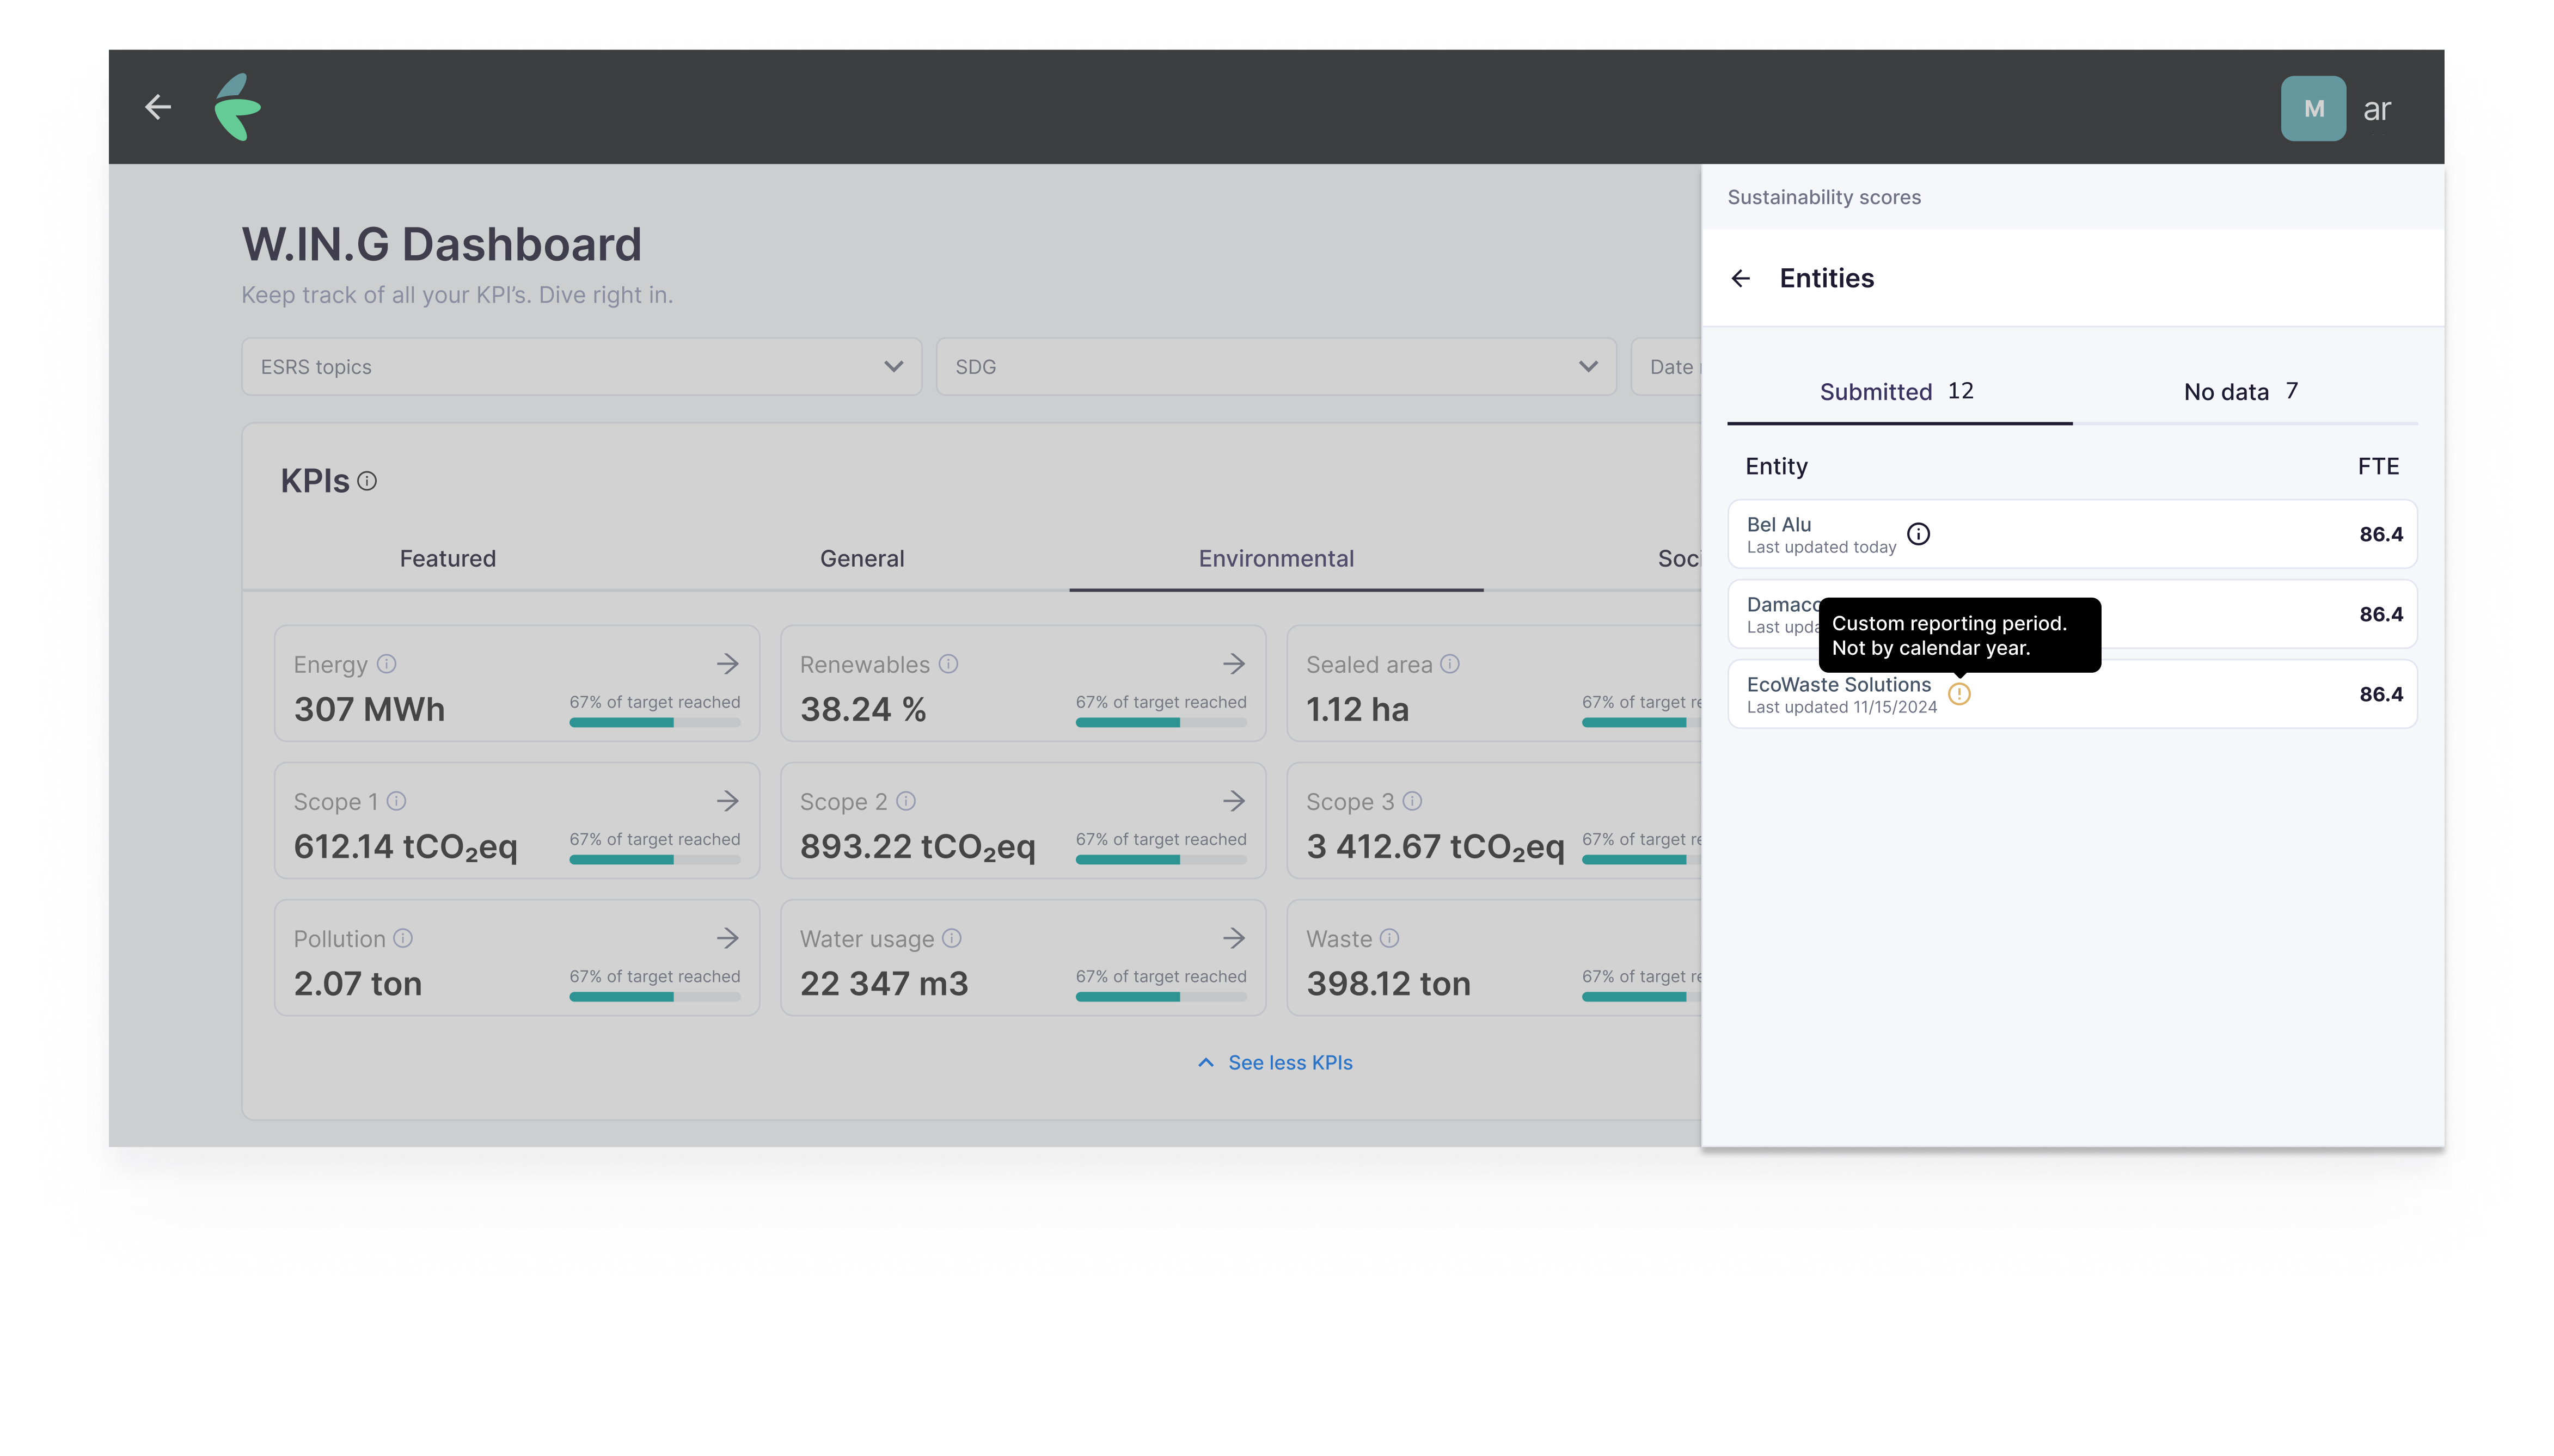Click the Water usage info icon
The image size is (2554, 1456).
[x=951, y=938]
